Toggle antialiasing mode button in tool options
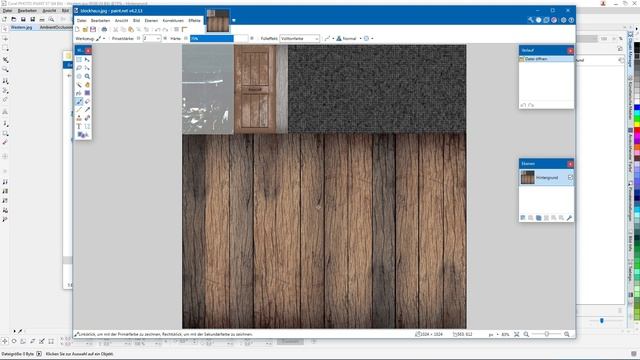640x360 pixels. point(328,38)
